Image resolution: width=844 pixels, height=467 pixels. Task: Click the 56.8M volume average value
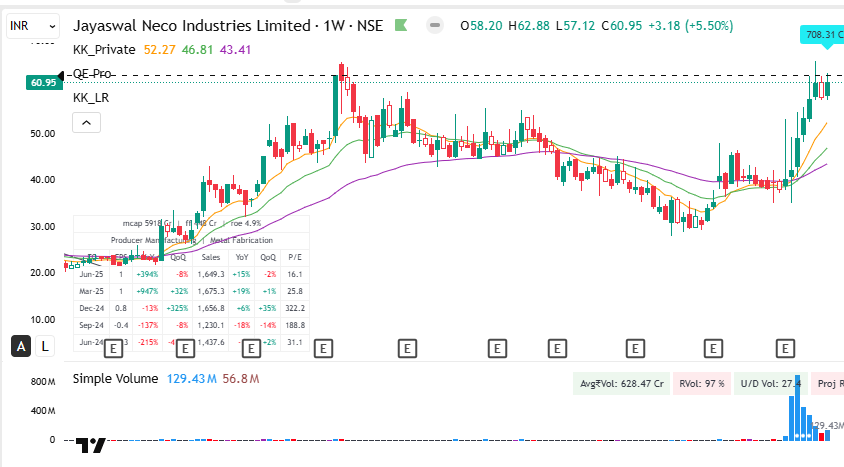point(241,379)
